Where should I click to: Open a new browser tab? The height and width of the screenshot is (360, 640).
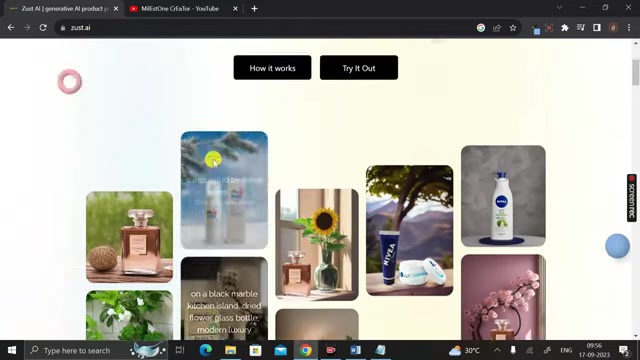tap(254, 9)
